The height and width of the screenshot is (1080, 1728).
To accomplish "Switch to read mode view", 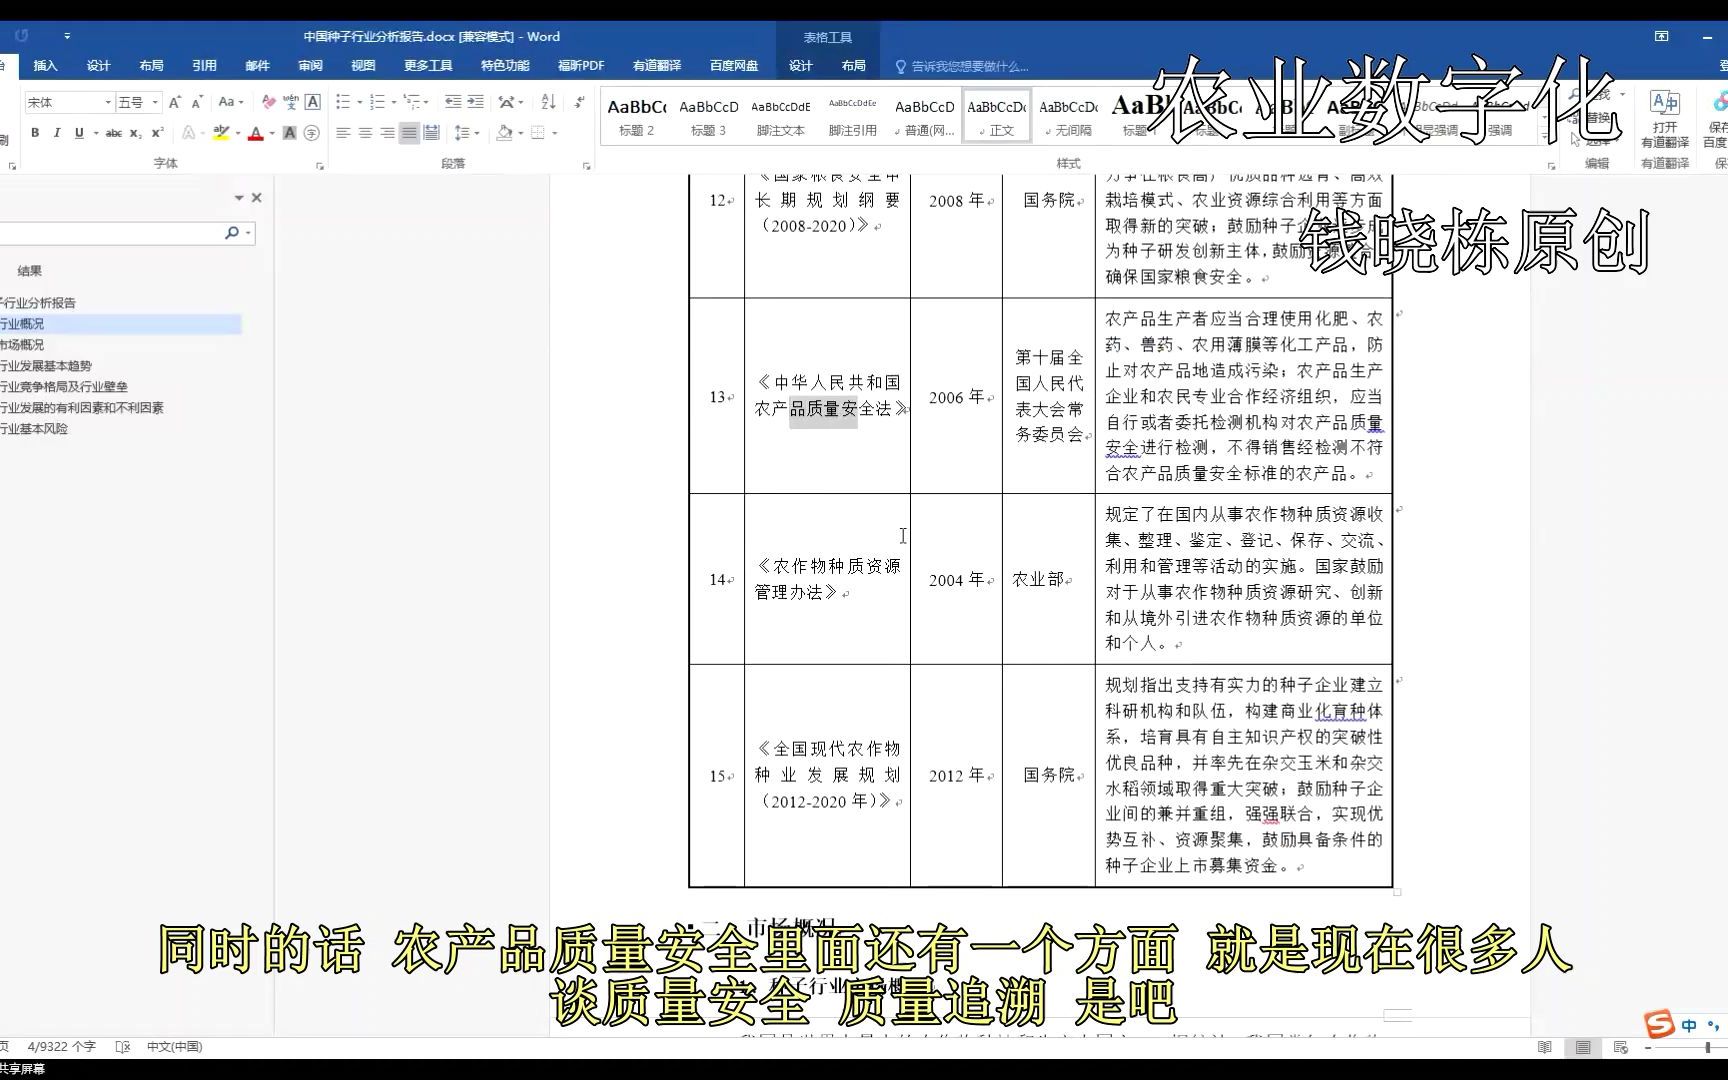I will [1545, 1047].
